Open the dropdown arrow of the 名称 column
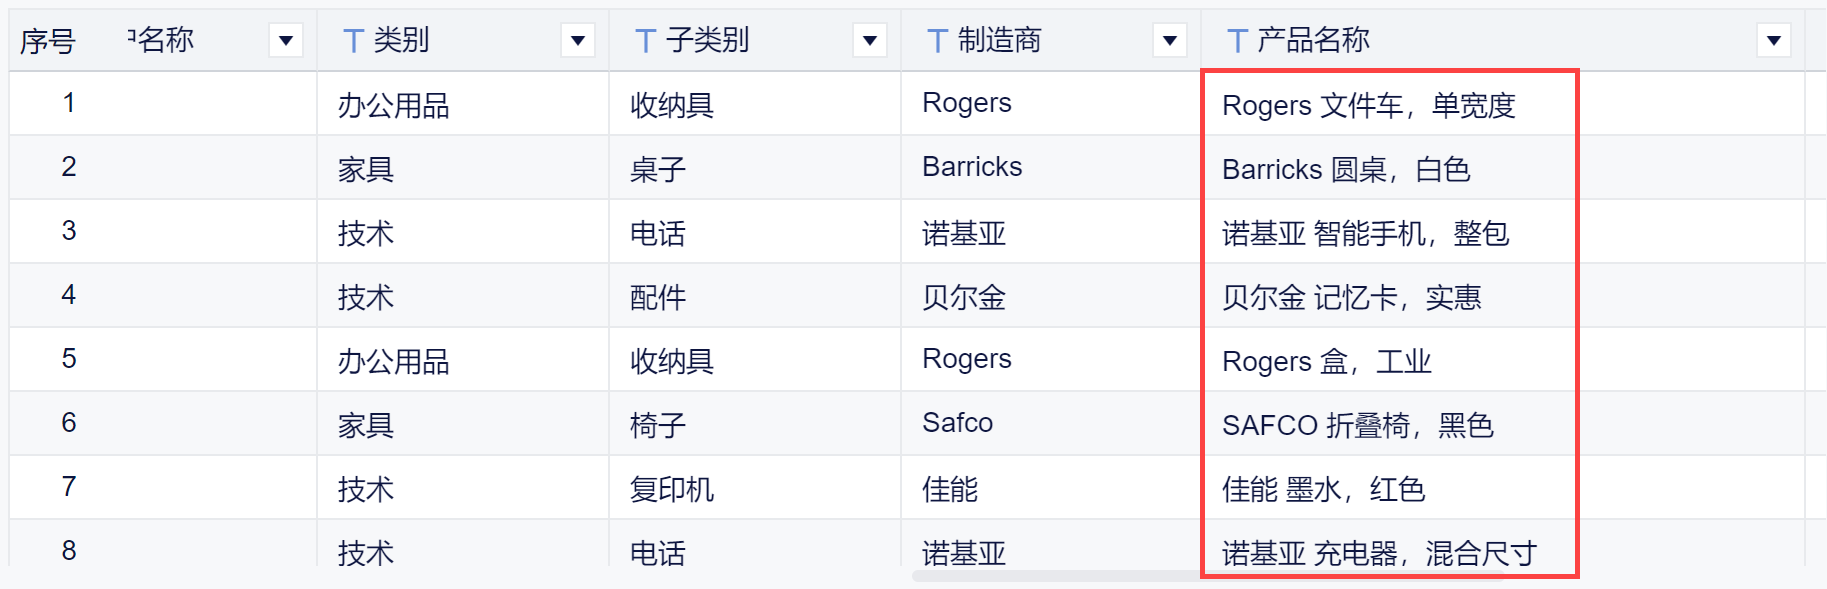 click(285, 41)
